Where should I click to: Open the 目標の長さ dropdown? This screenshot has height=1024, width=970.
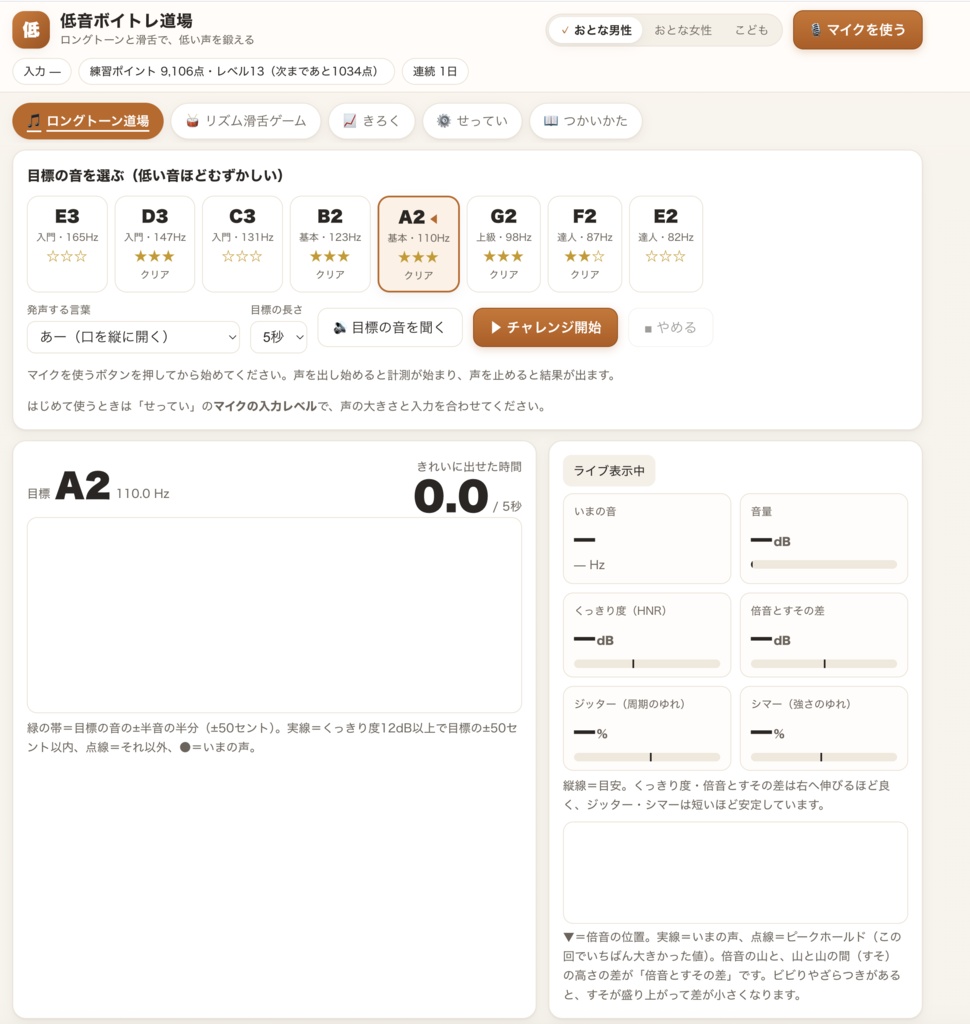(279, 337)
